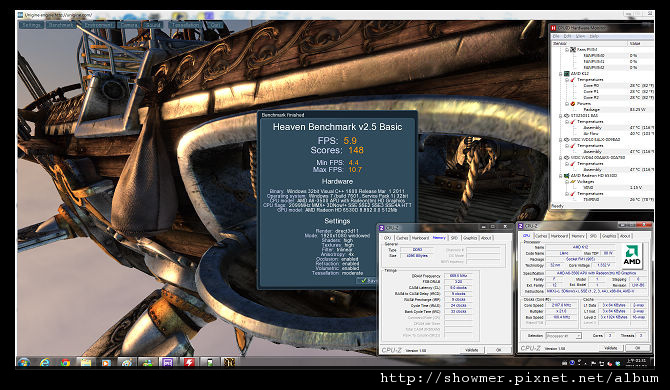
Task: Open the About tab in the left CPU-Z window
Action: (x=486, y=238)
